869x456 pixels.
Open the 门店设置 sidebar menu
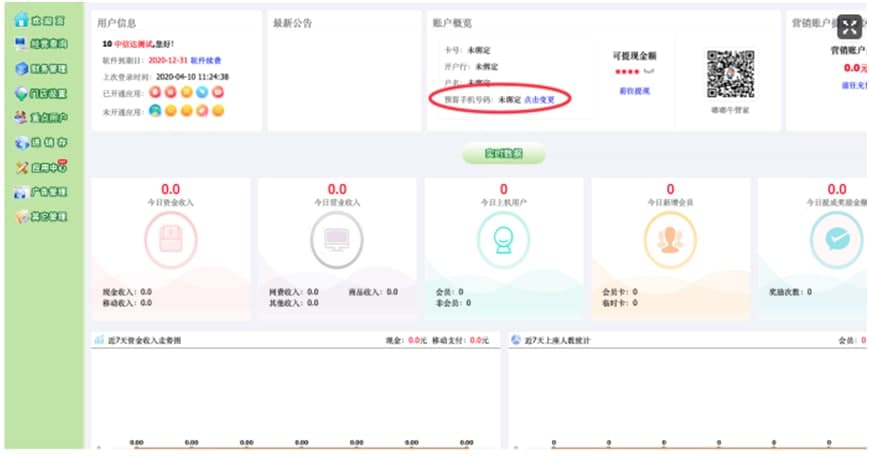tap(41, 93)
